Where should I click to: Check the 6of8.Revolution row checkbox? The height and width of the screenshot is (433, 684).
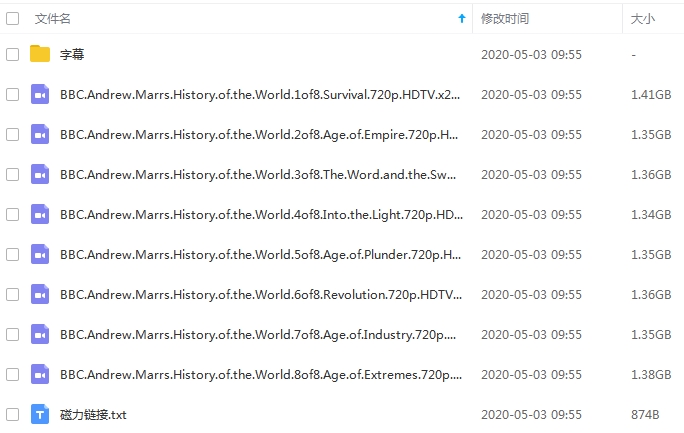[x=13, y=295]
